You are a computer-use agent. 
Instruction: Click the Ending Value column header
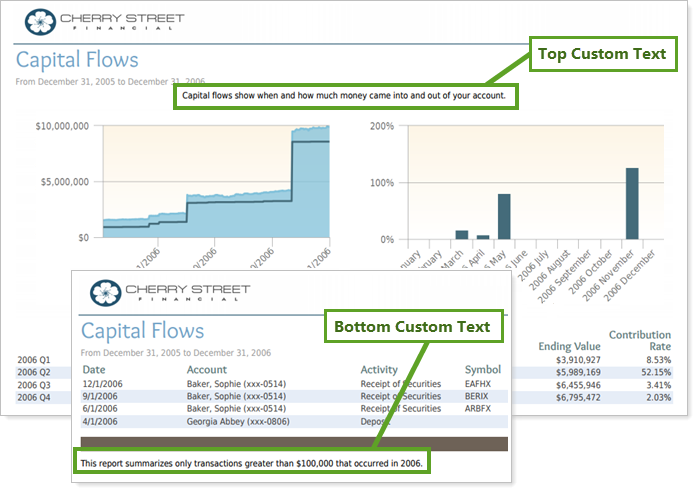coord(568,346)
